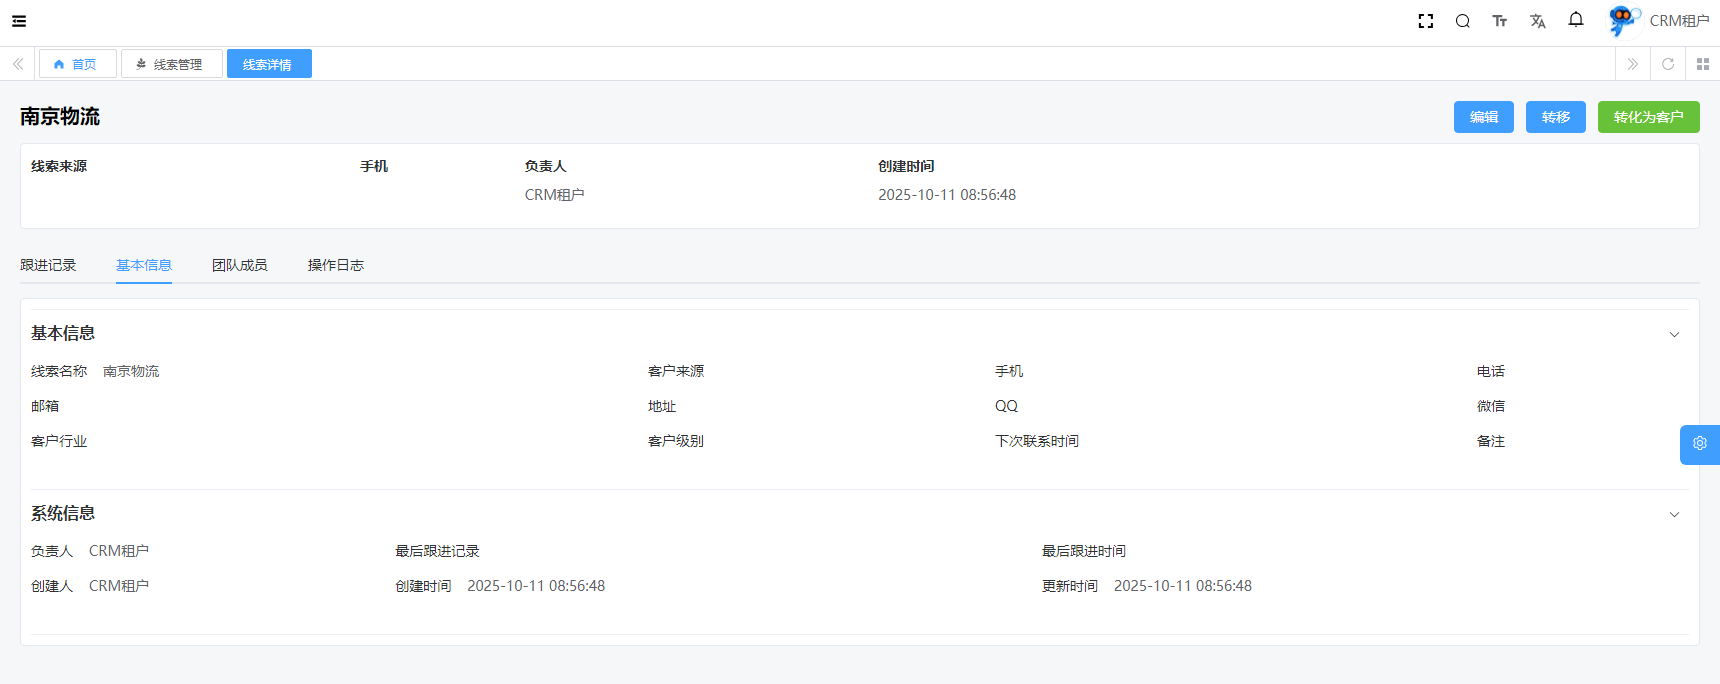Open the notifications bell
Screen dimensions: 1720x684
pyautogui.click(x=1576, y=20)
